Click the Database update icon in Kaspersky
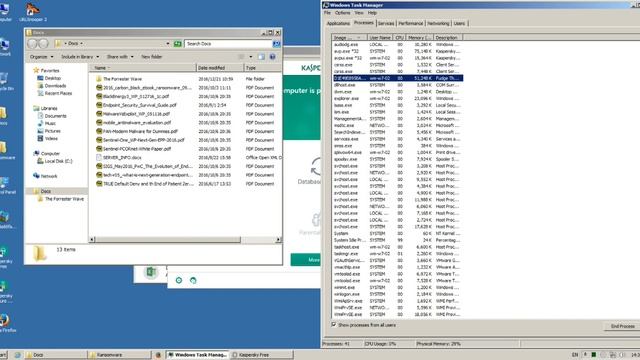This screenshot has width=640, height=360. [x=316, y=167]
